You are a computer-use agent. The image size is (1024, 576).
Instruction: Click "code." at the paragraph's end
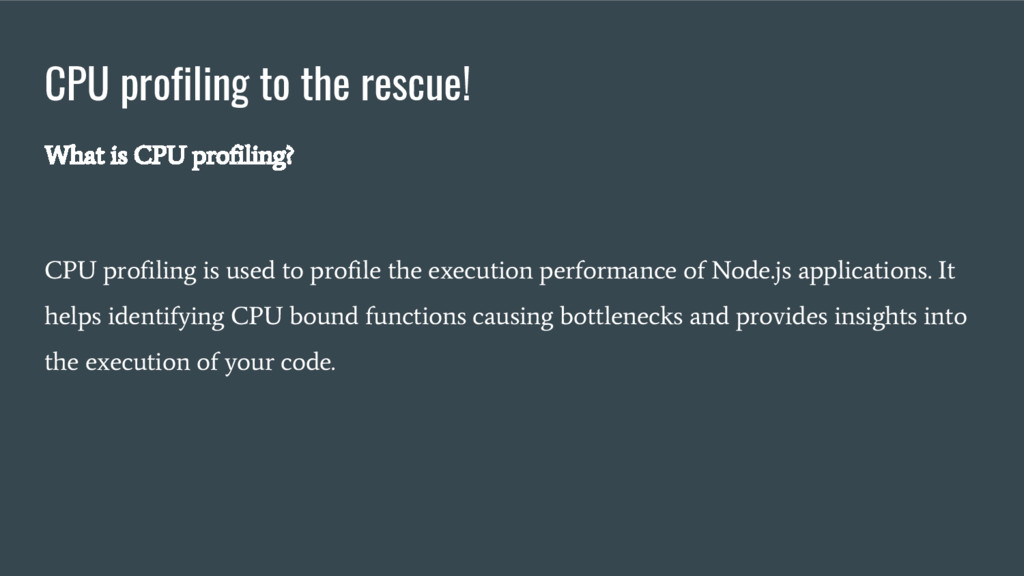pos(306,362)
